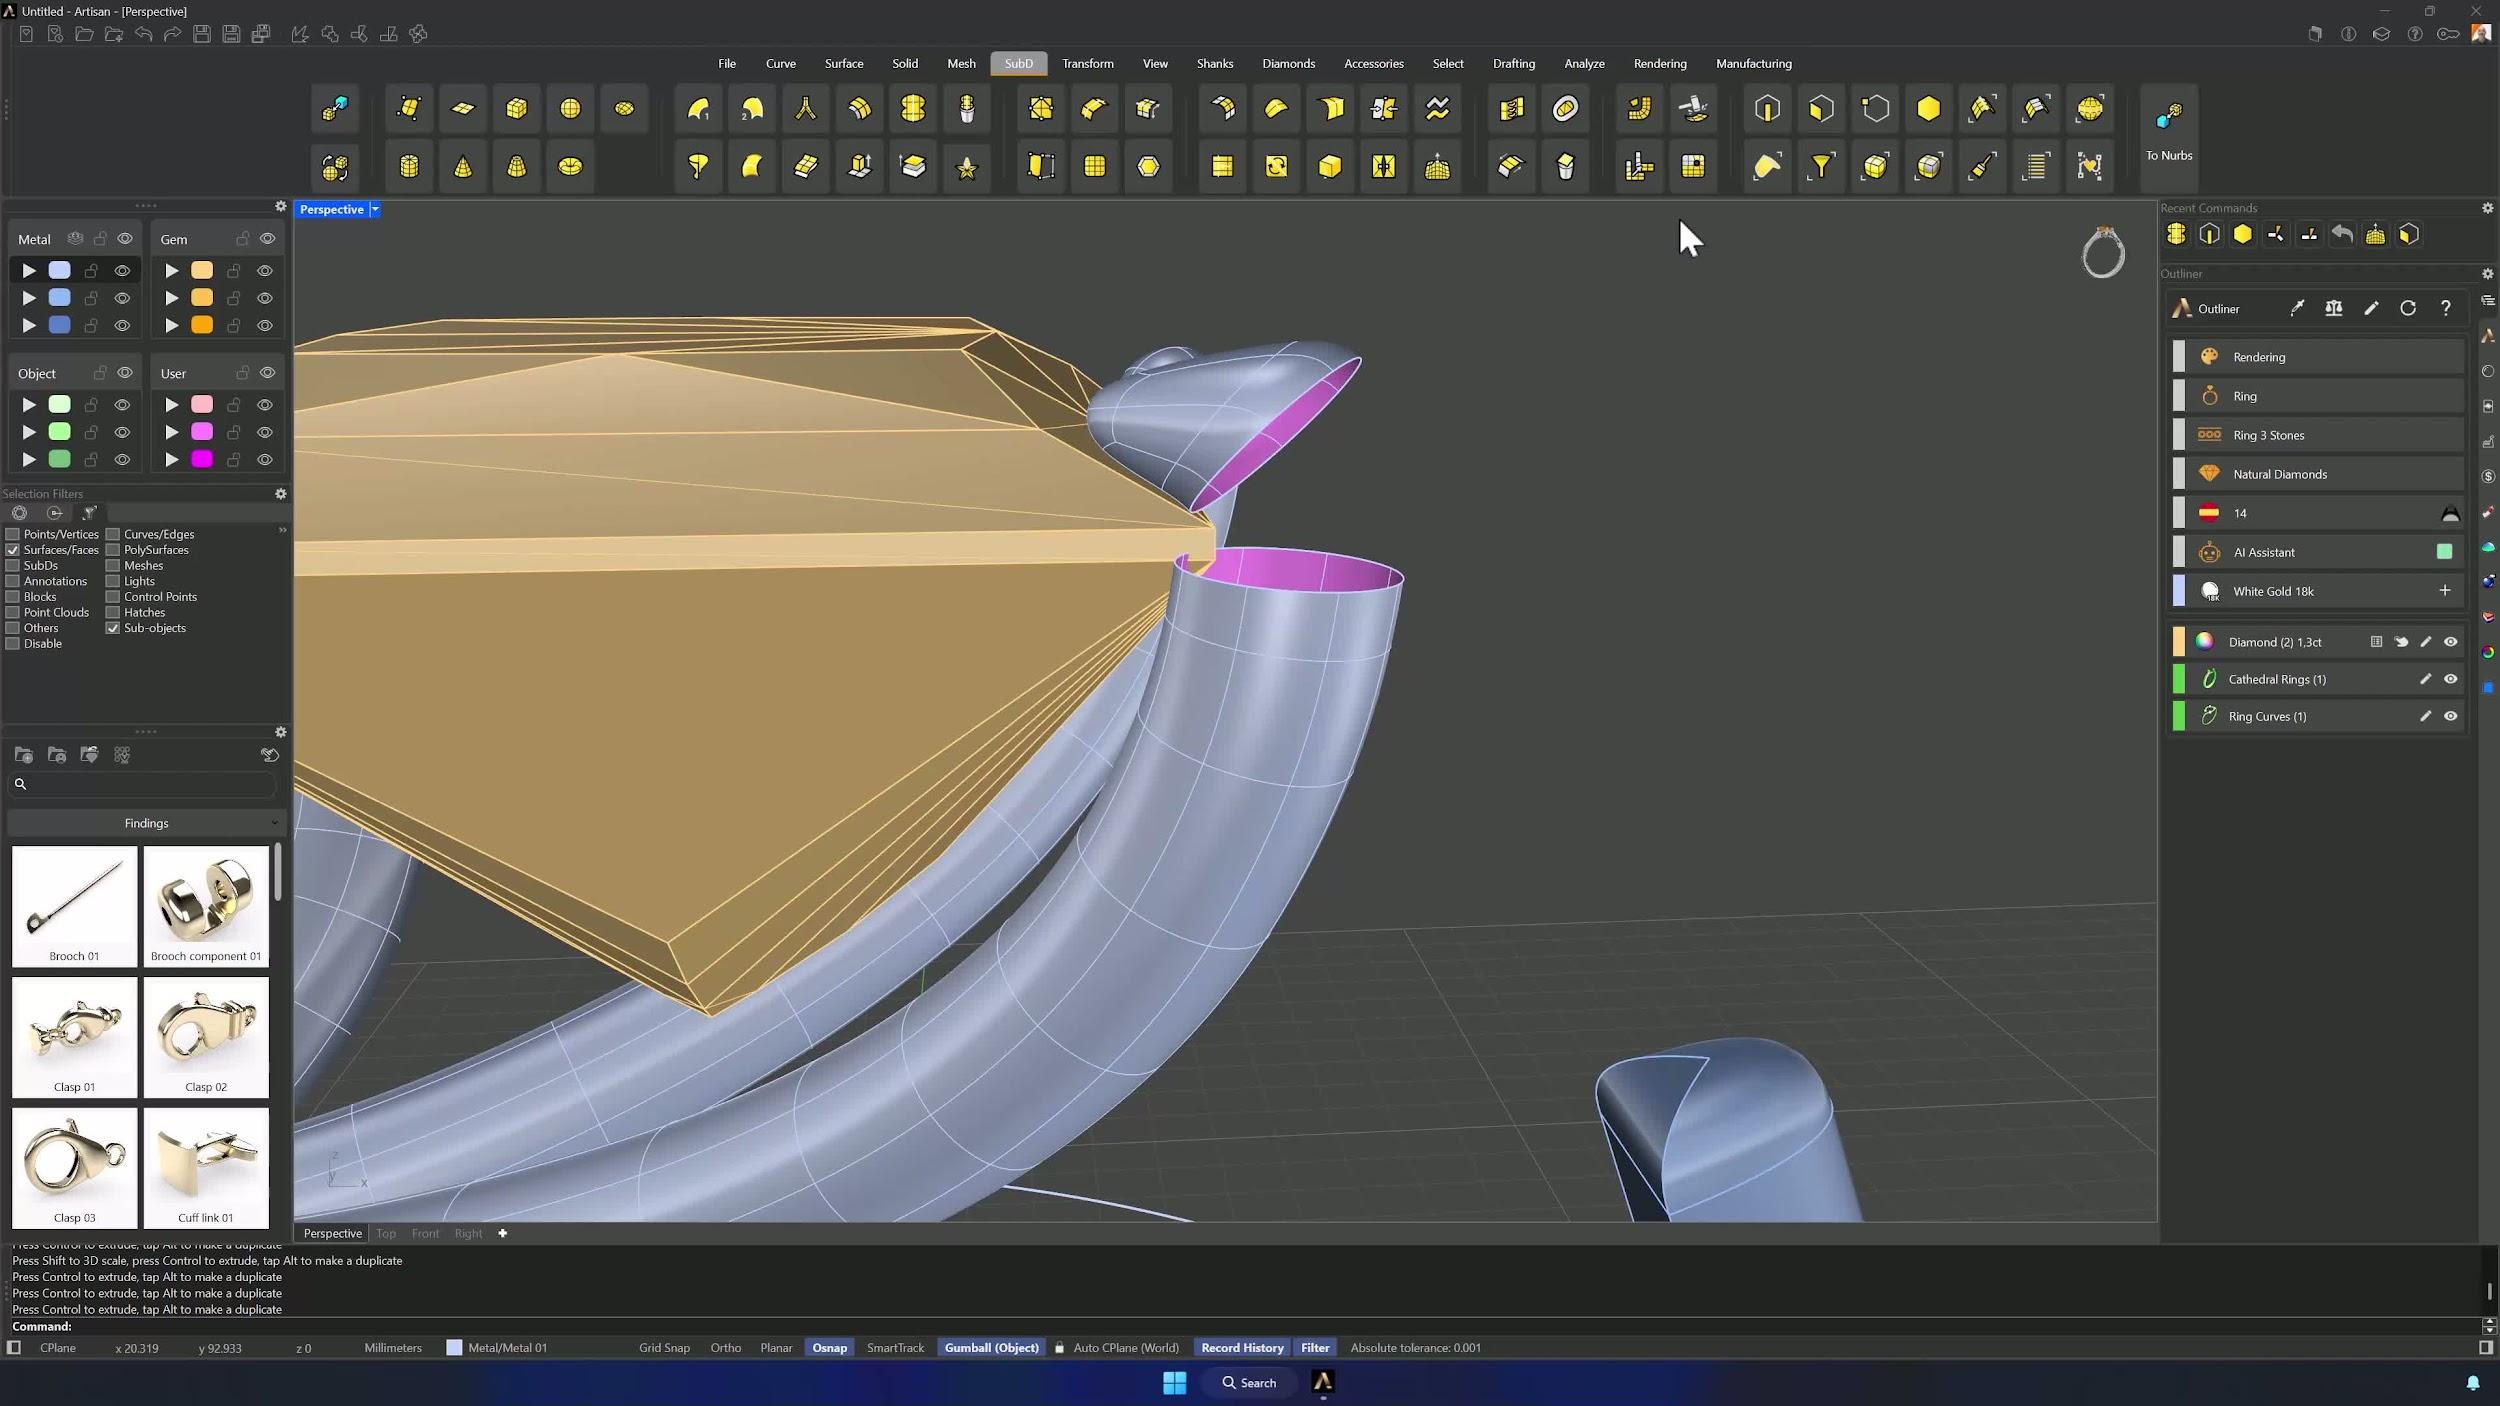Select the Clasp 01 finding thumbnail

tap(74, 1037)
